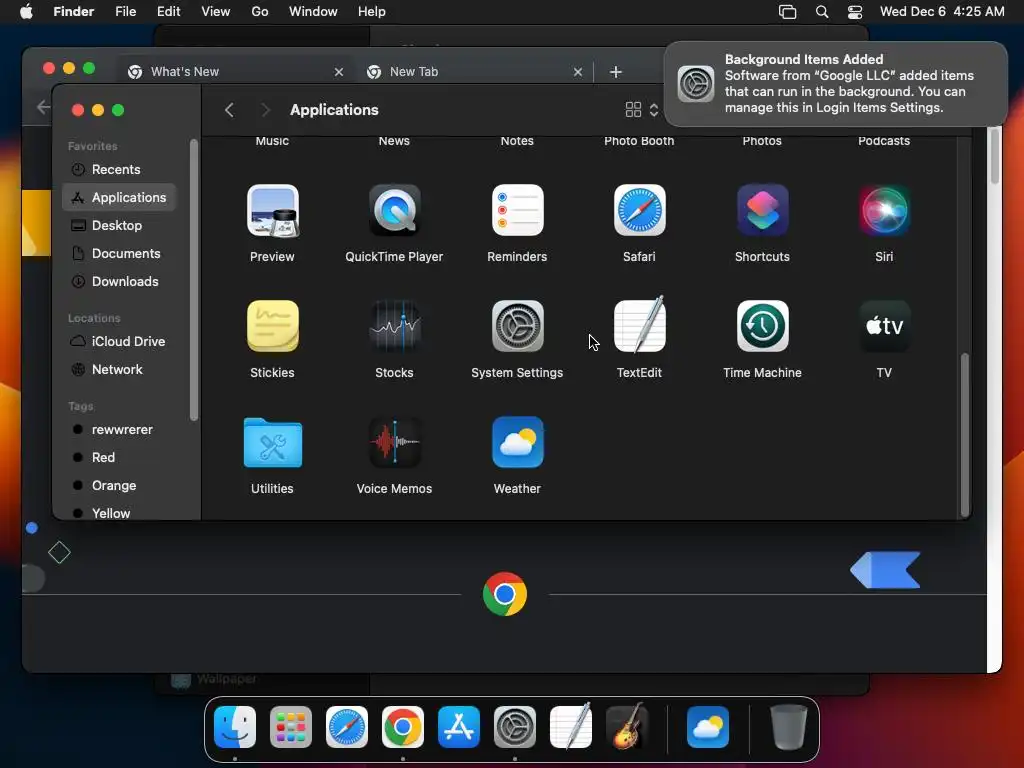Click System Settings icon in Dock
This screenshot has width=1024, height=768.
[x=515, y=727]
